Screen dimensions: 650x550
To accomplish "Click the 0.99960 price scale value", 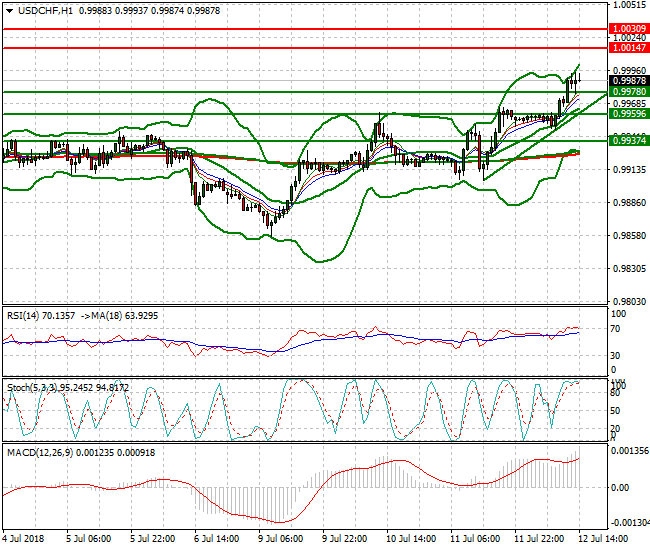I will pyautogui.click(x=629, y=70).
